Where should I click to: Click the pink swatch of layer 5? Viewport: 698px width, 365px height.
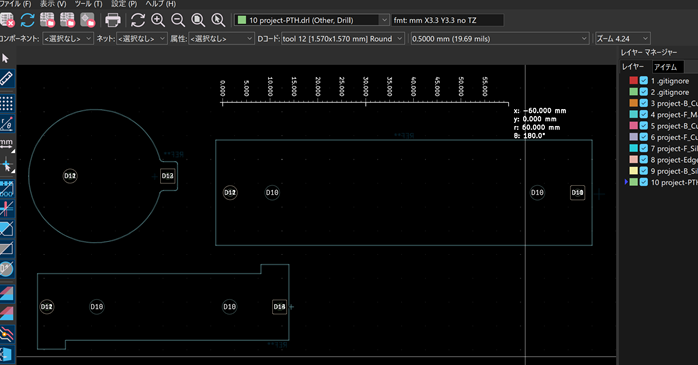(x=633, y=126)
